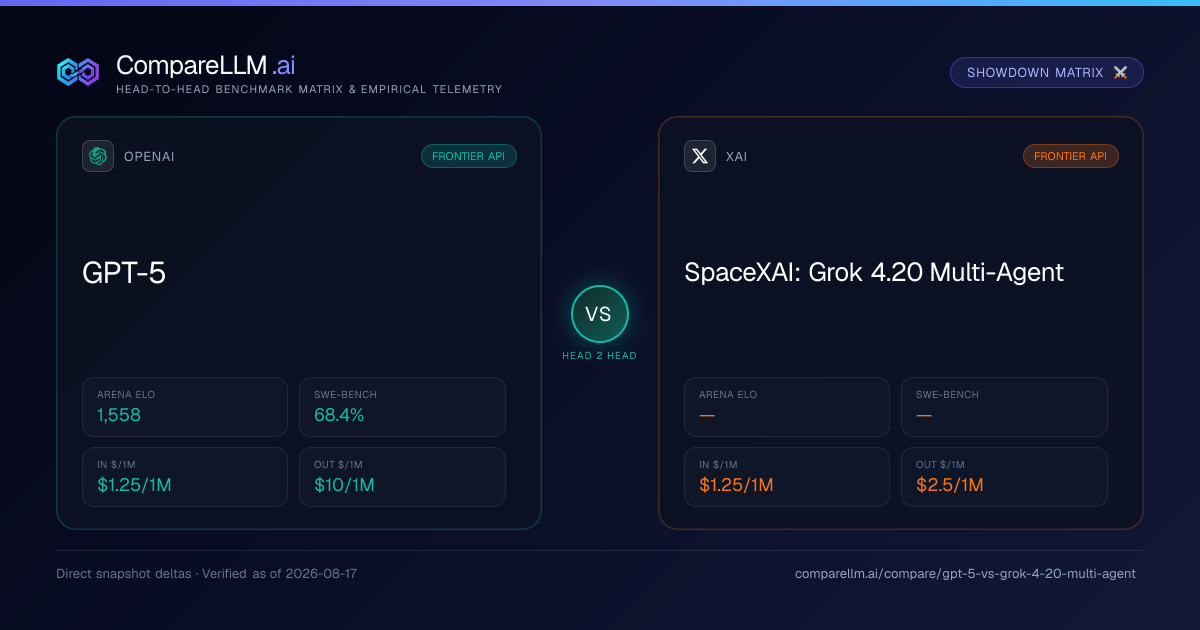Click Grok output price $2.5/1M tile
Screen dimensions: 1200x630
tap(1004, 477)
